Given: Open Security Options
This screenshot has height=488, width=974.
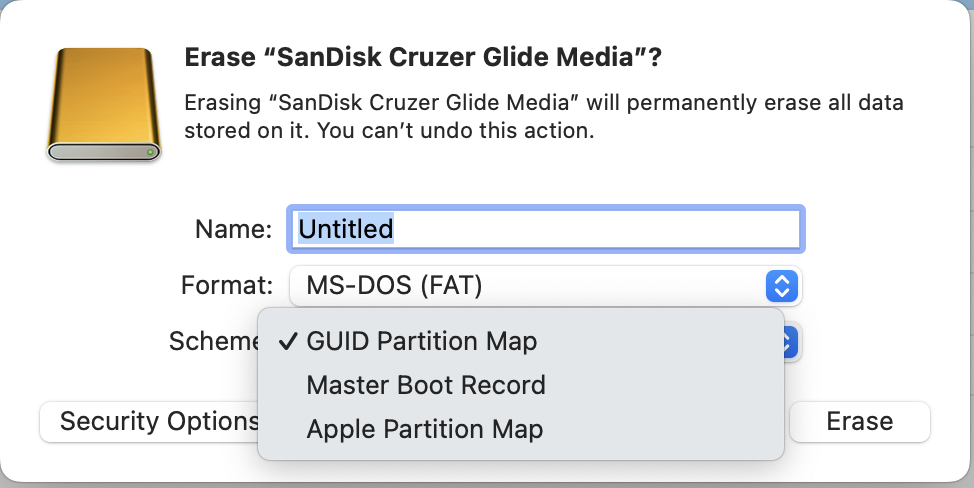Looking at the screenshot, I should (x=148, y=422).
